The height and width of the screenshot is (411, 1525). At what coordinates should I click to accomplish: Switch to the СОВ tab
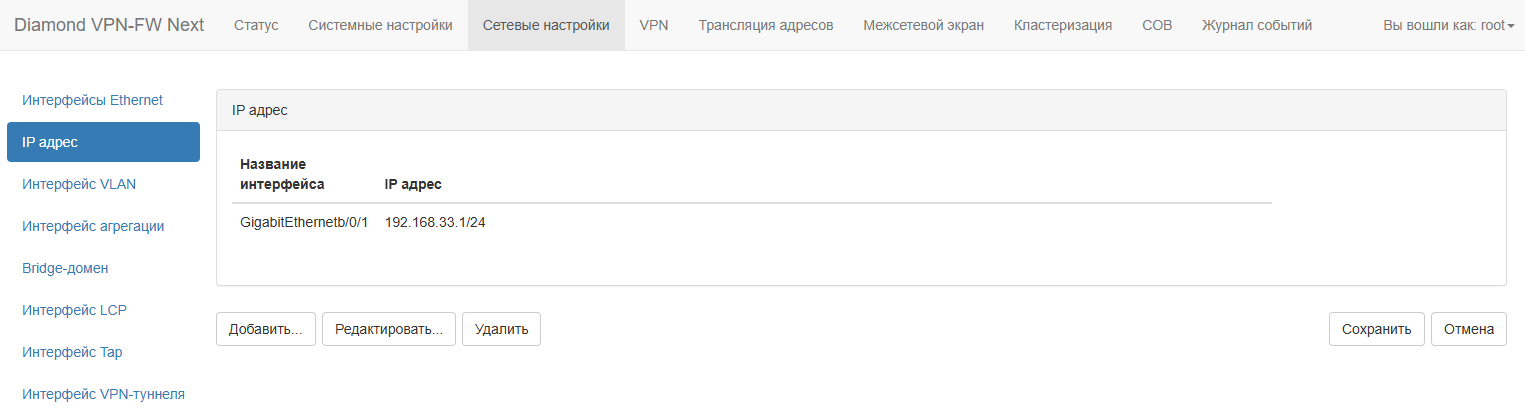pos(1157,25)
